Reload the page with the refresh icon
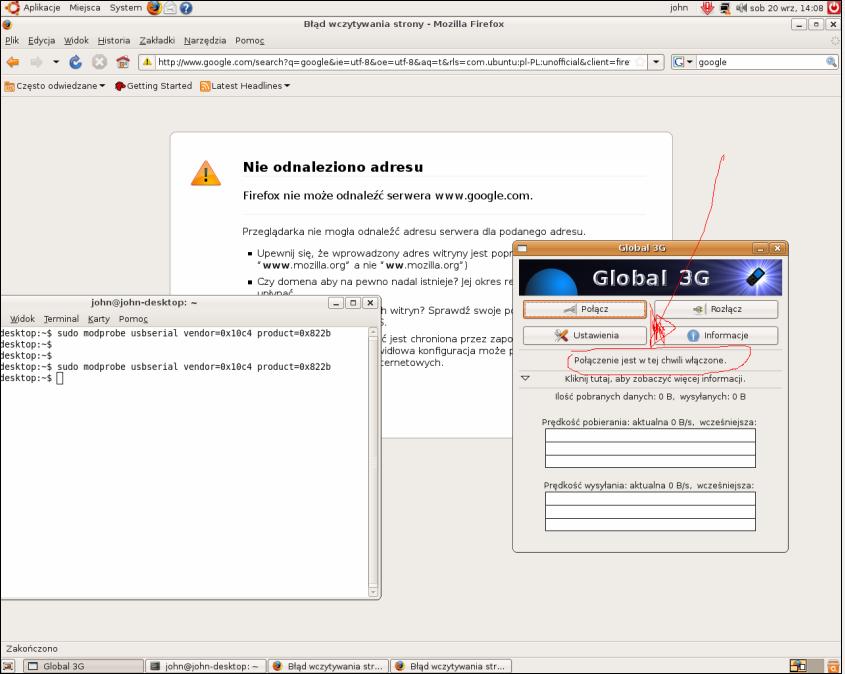This screenshot has width=845, height=674. coord(75,62)
